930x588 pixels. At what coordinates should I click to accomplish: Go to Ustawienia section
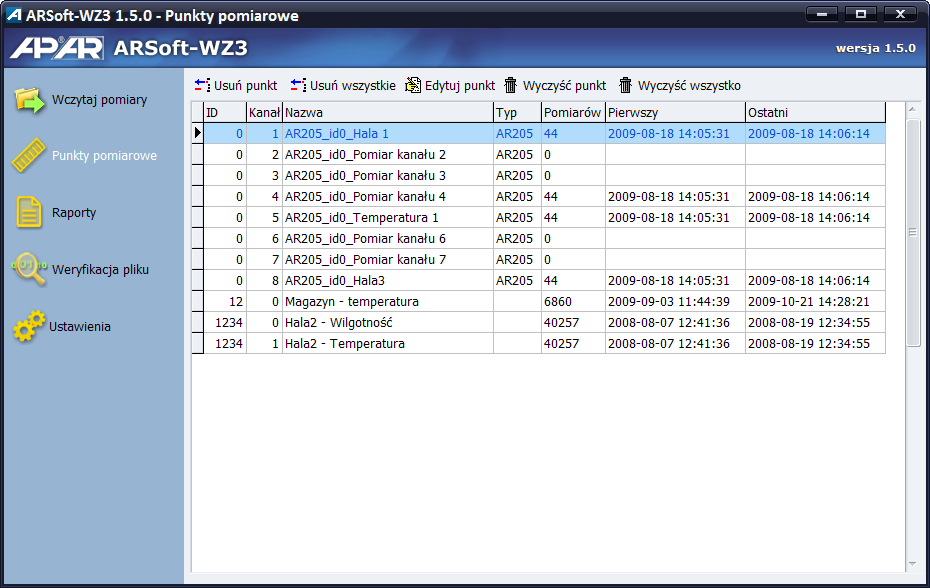pyautogui.click(x=79, y=326)
